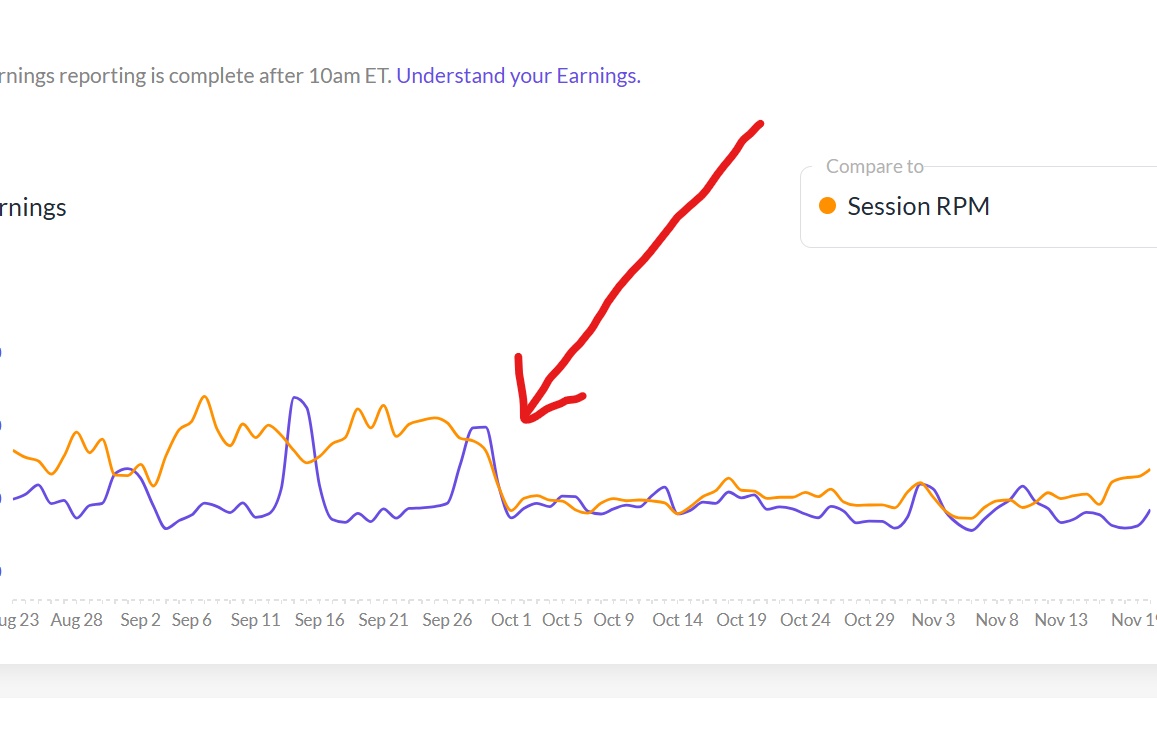The width and height of the screenshot is (1157, 748).
Task: Select the Sep 16 date label
Action: click(x=320, y=620)
